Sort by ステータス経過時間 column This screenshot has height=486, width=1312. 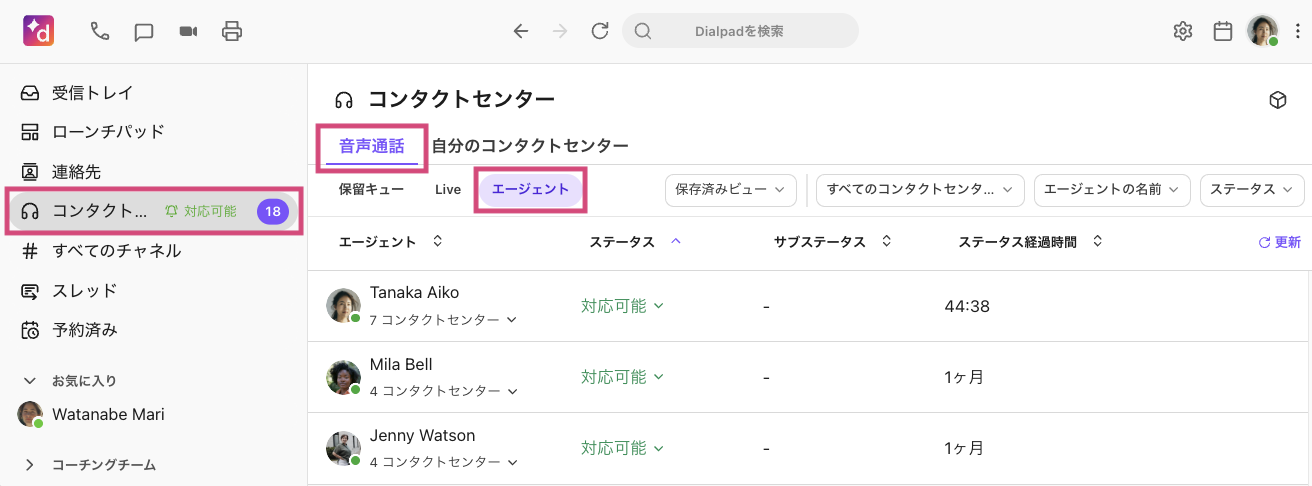pos(1097,242)
